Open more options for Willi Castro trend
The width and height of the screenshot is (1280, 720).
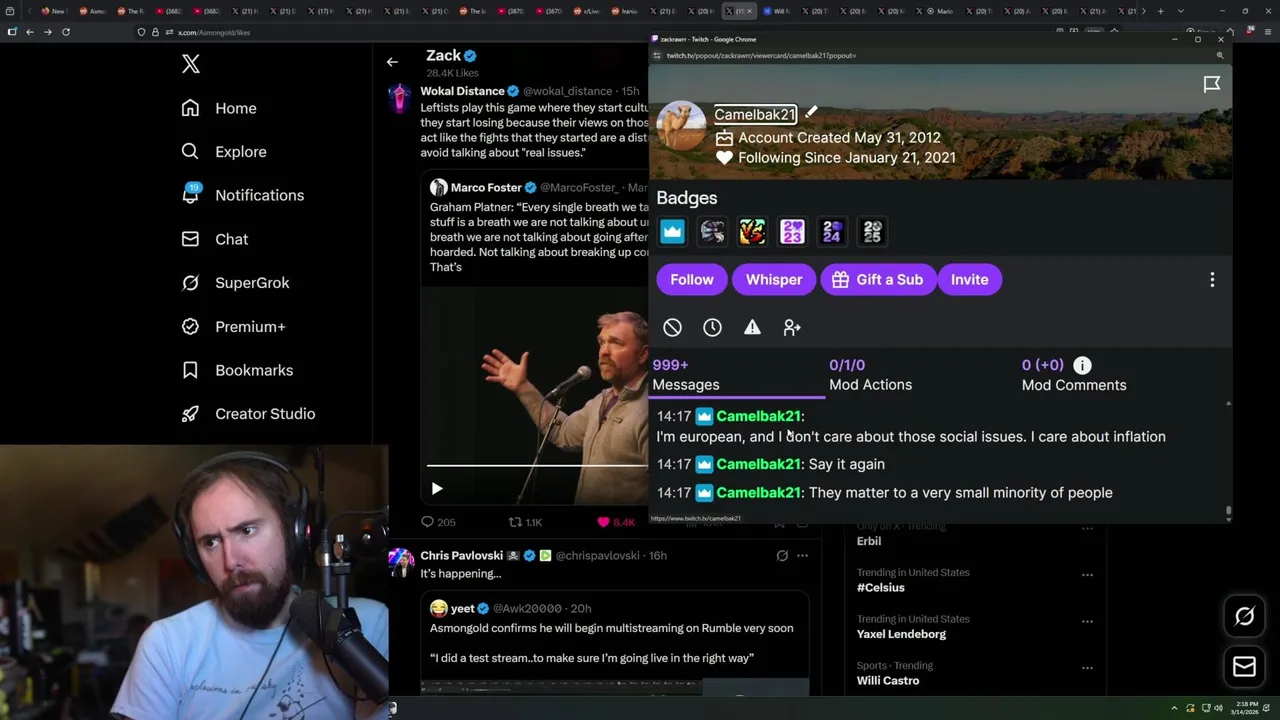pos(1087,668)
